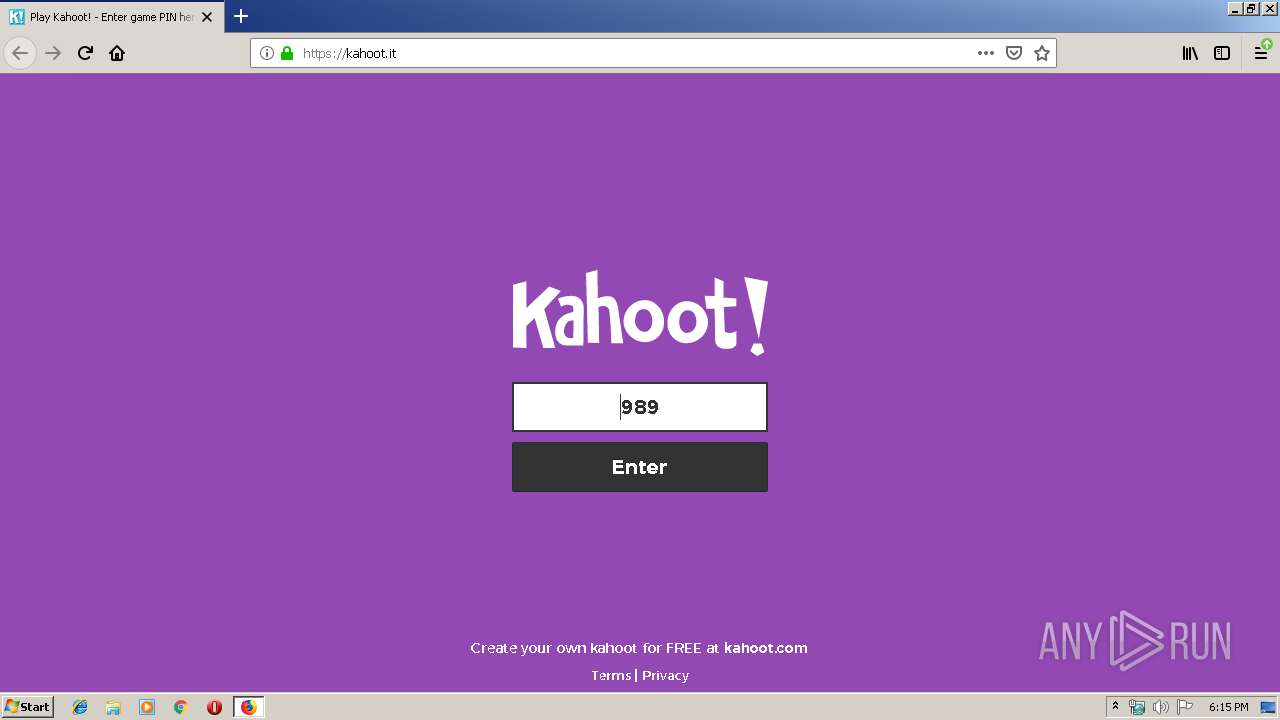Open the network tray icon
The width and height of the screenshot is (1280, 720).
pos(1137,707)
